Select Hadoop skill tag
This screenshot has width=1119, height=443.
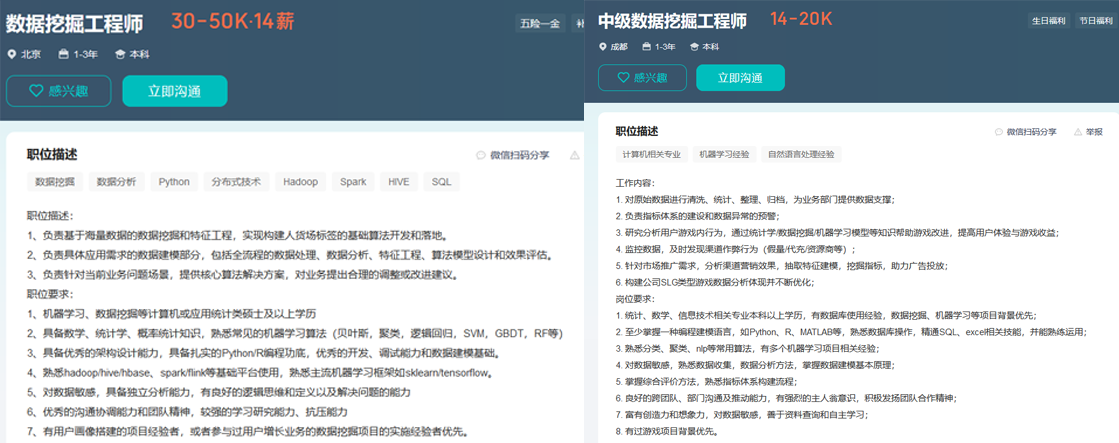[300, 182]
